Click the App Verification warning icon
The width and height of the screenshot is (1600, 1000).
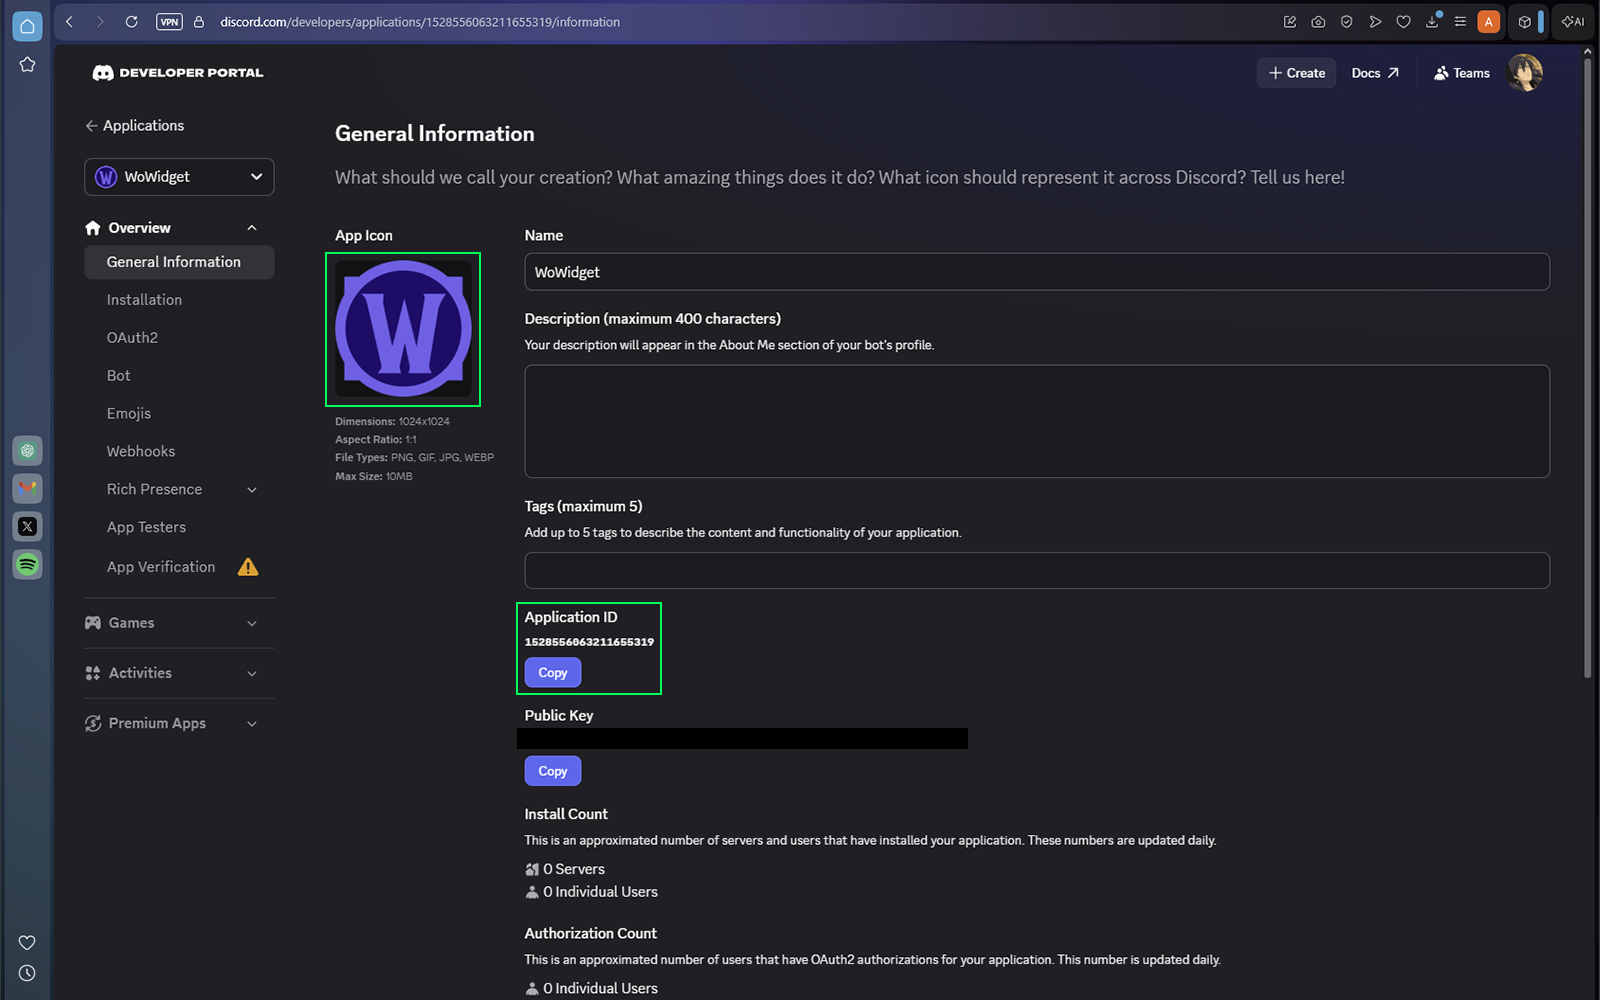click(x=248, y=567)
